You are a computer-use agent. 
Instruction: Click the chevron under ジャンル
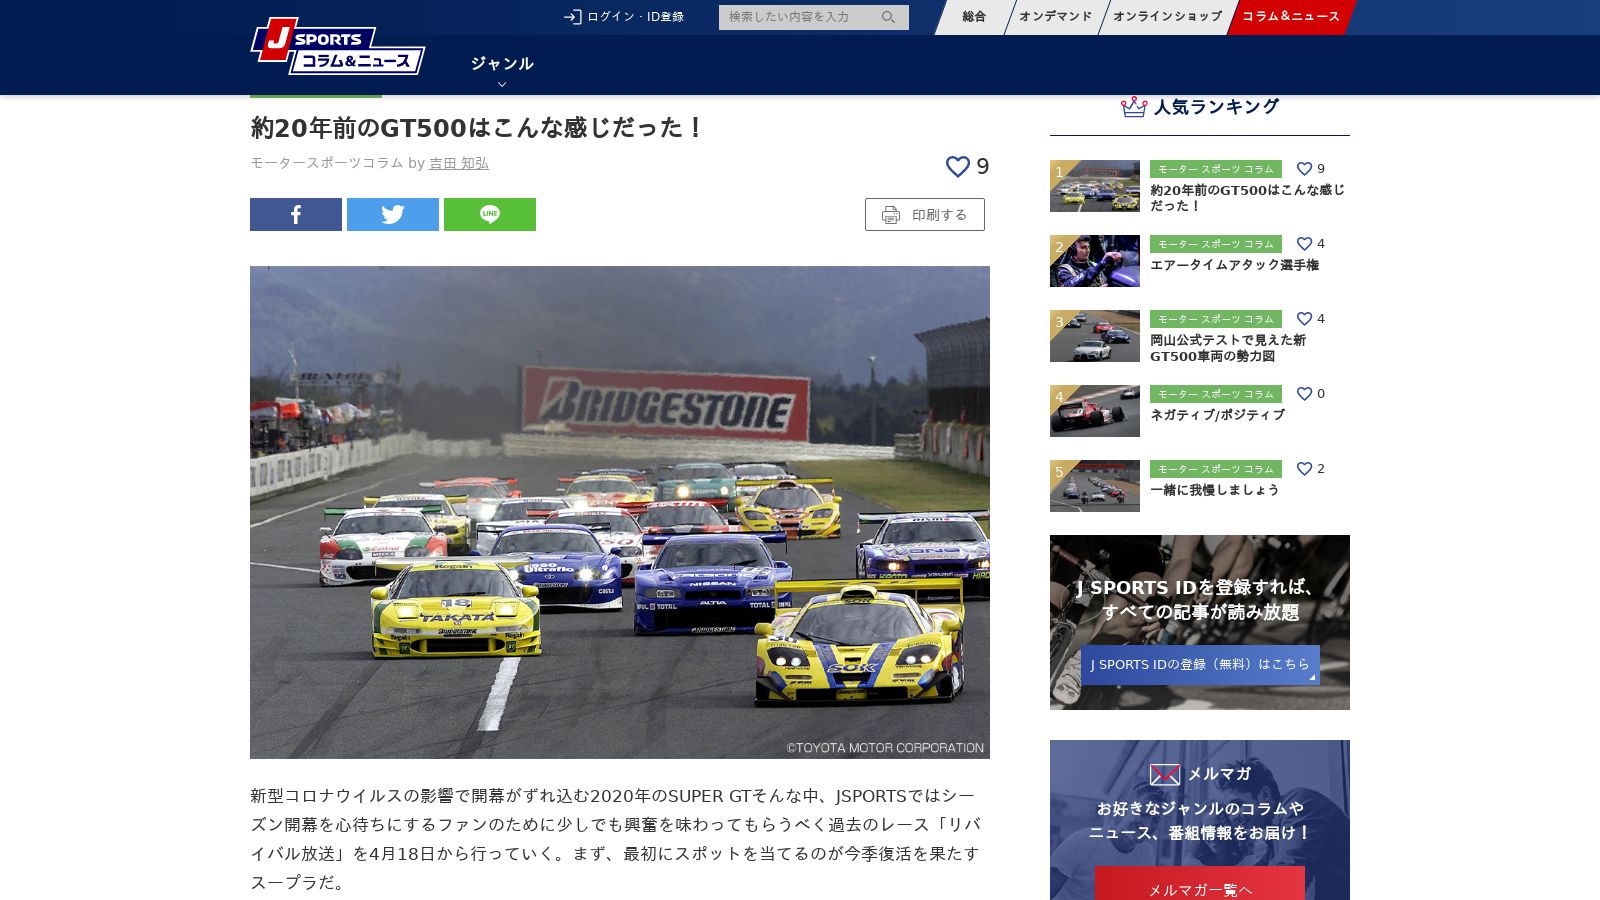pyautogui.click(x=502, y=85)
